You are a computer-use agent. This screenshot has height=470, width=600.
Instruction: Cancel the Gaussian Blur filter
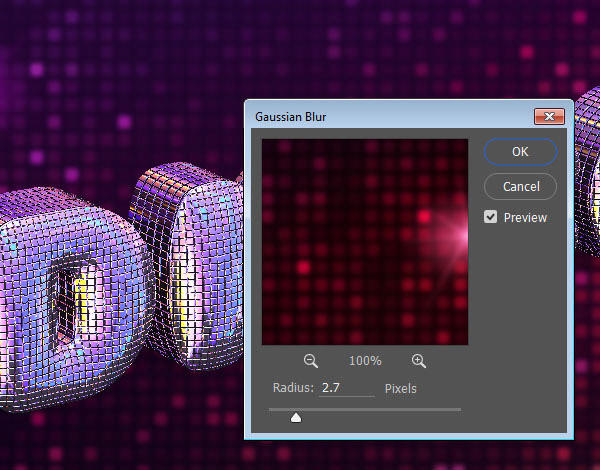click(521, 186)
